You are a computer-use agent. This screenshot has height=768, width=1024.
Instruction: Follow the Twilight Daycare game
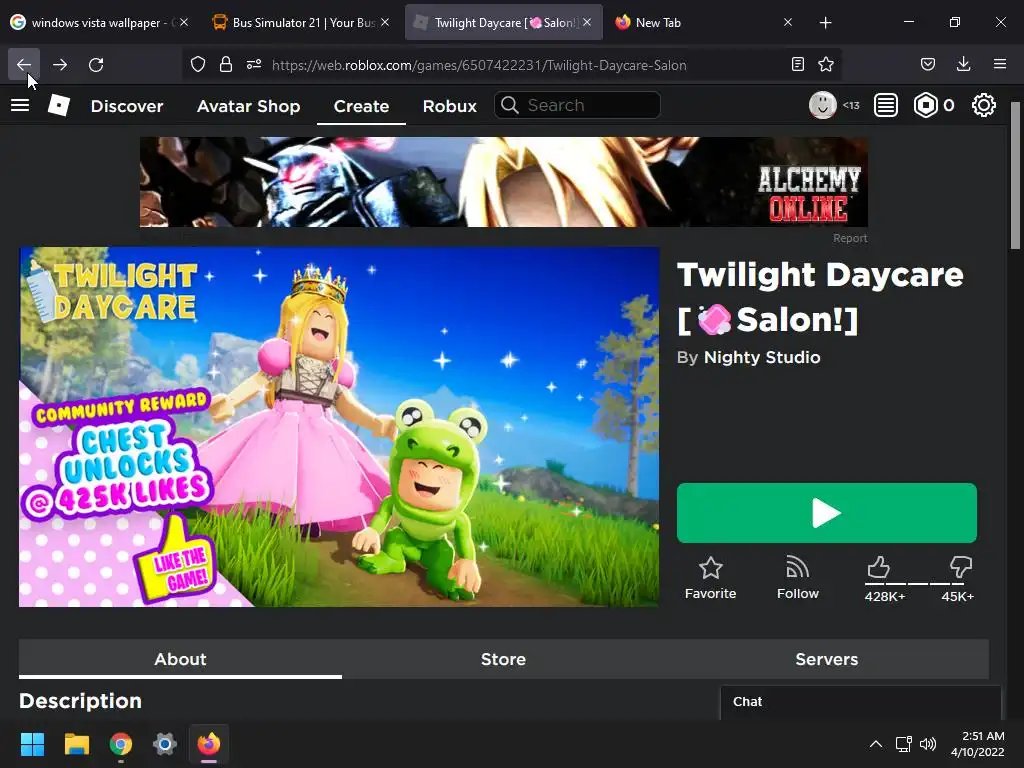797,578
